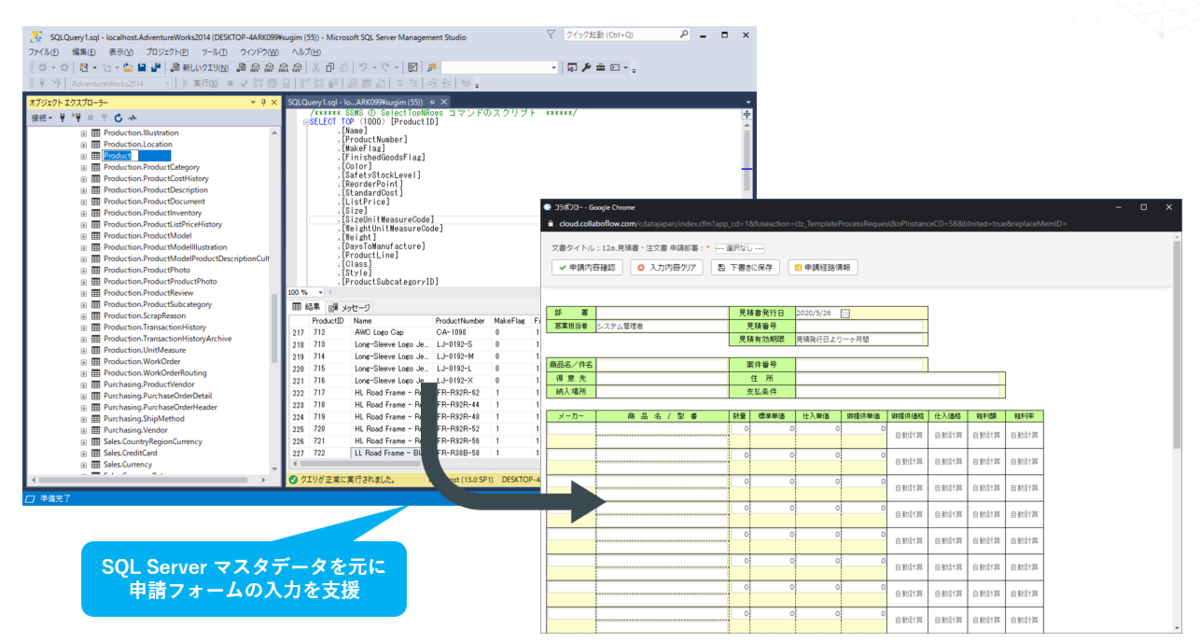Viewport: 1200px width, 642px height.
Task: Click the Undo arrow in SSMS toolbar
Action: (364, 68)
